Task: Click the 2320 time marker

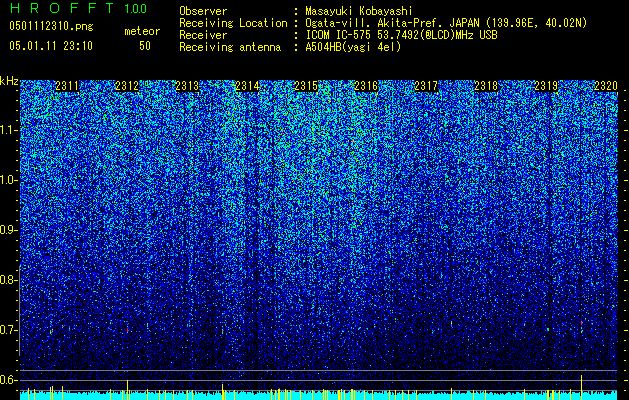Action: click(x=606, y=86)
